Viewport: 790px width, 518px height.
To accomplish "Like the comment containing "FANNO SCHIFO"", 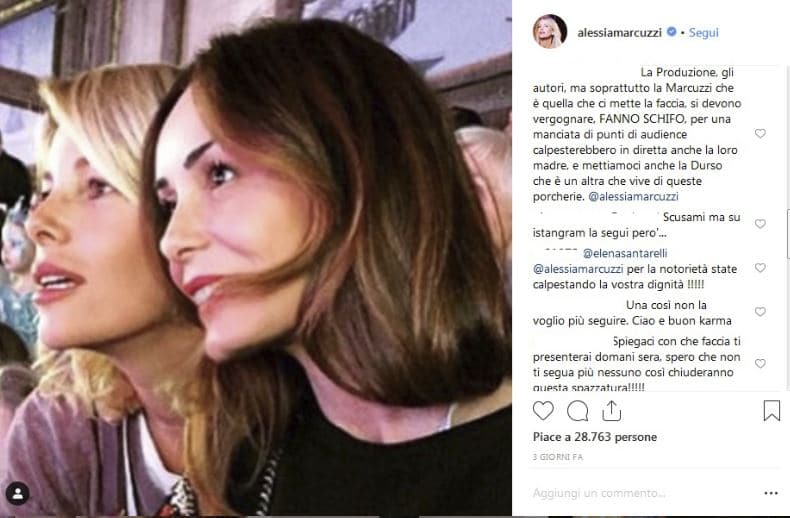I will [760, 133].
